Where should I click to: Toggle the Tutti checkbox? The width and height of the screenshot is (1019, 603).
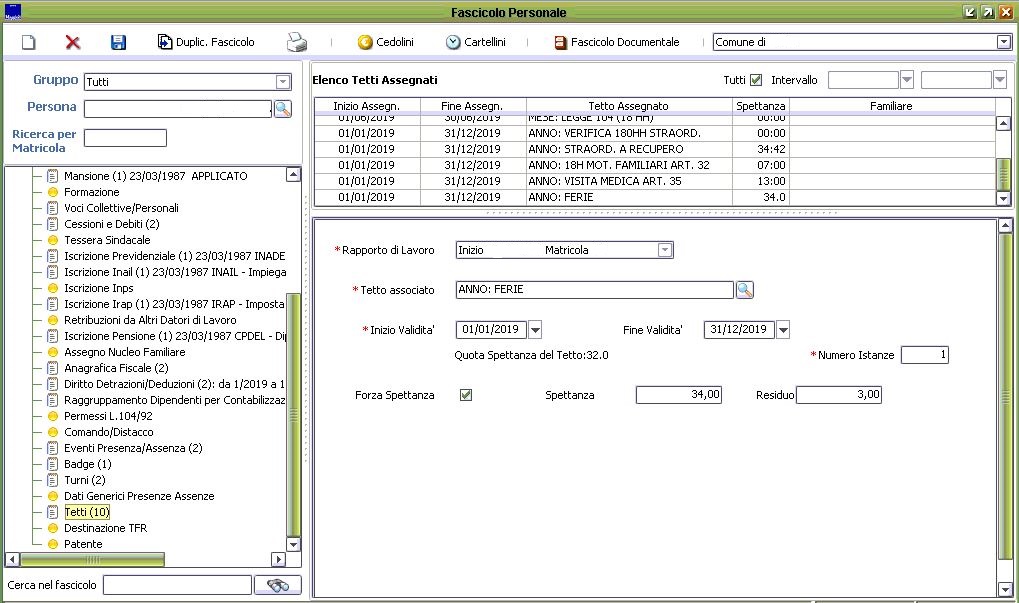pyautogui.click(x=756, y=80)
